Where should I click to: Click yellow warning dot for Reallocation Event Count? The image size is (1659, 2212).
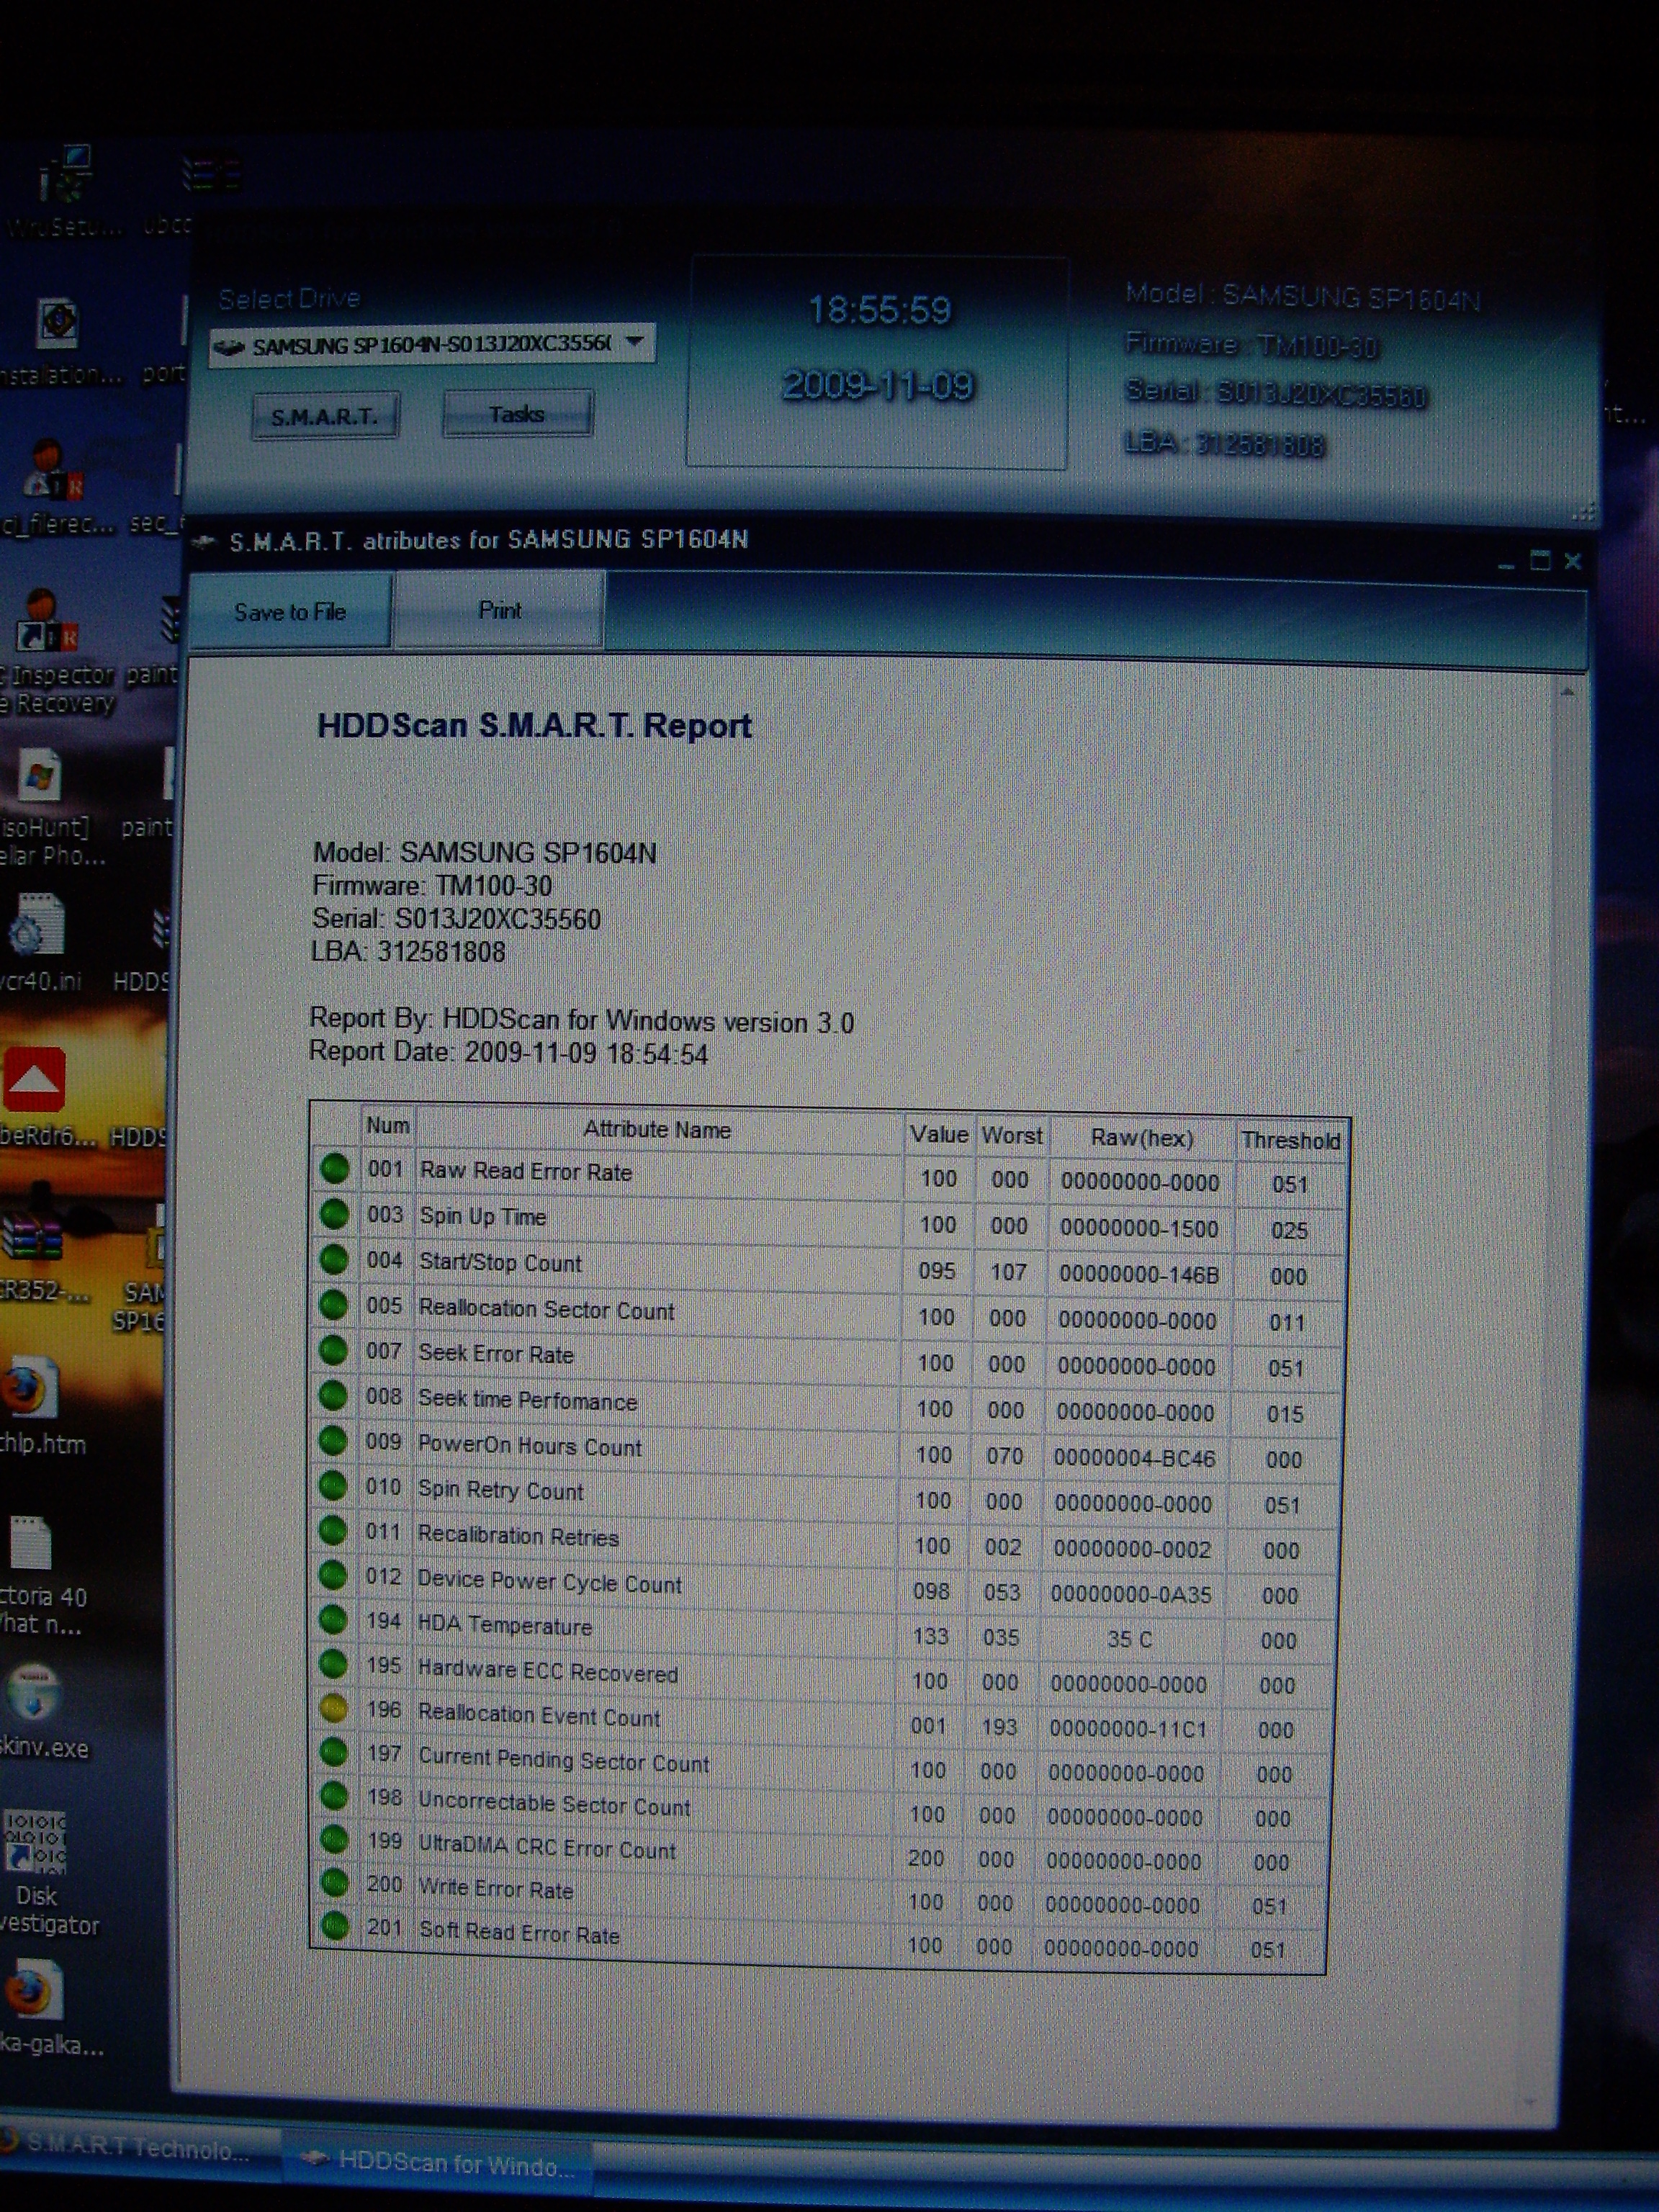pos(334,1709)
